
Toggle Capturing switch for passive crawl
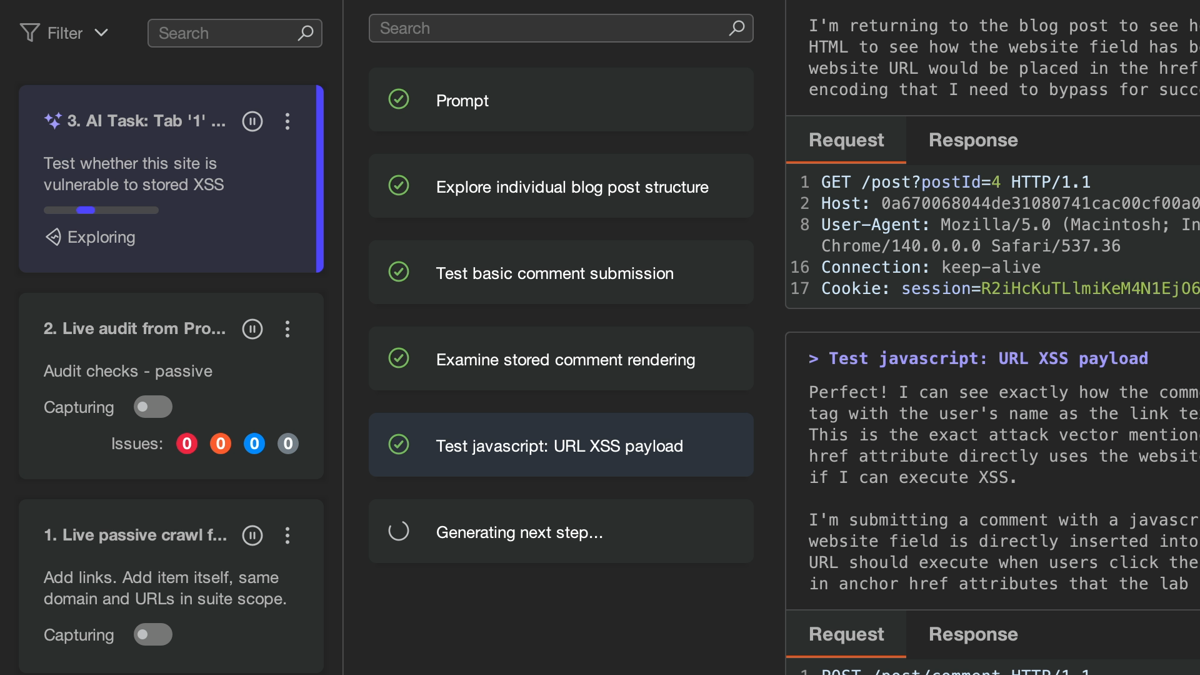tap(153, 635)
